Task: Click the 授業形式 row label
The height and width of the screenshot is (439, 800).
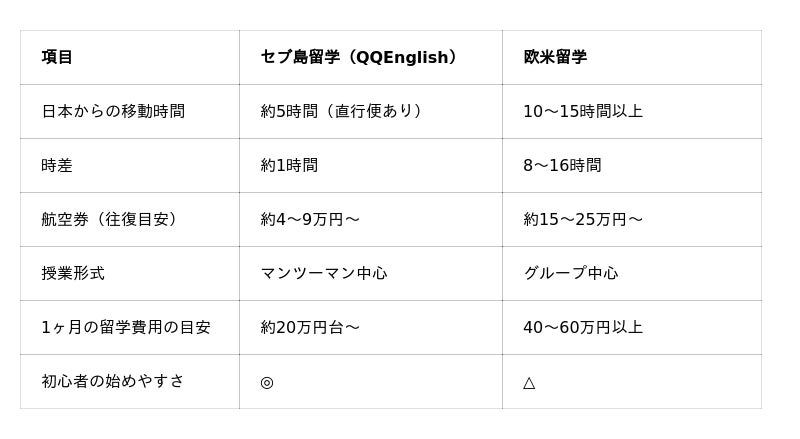Action: tap(73, 273)
